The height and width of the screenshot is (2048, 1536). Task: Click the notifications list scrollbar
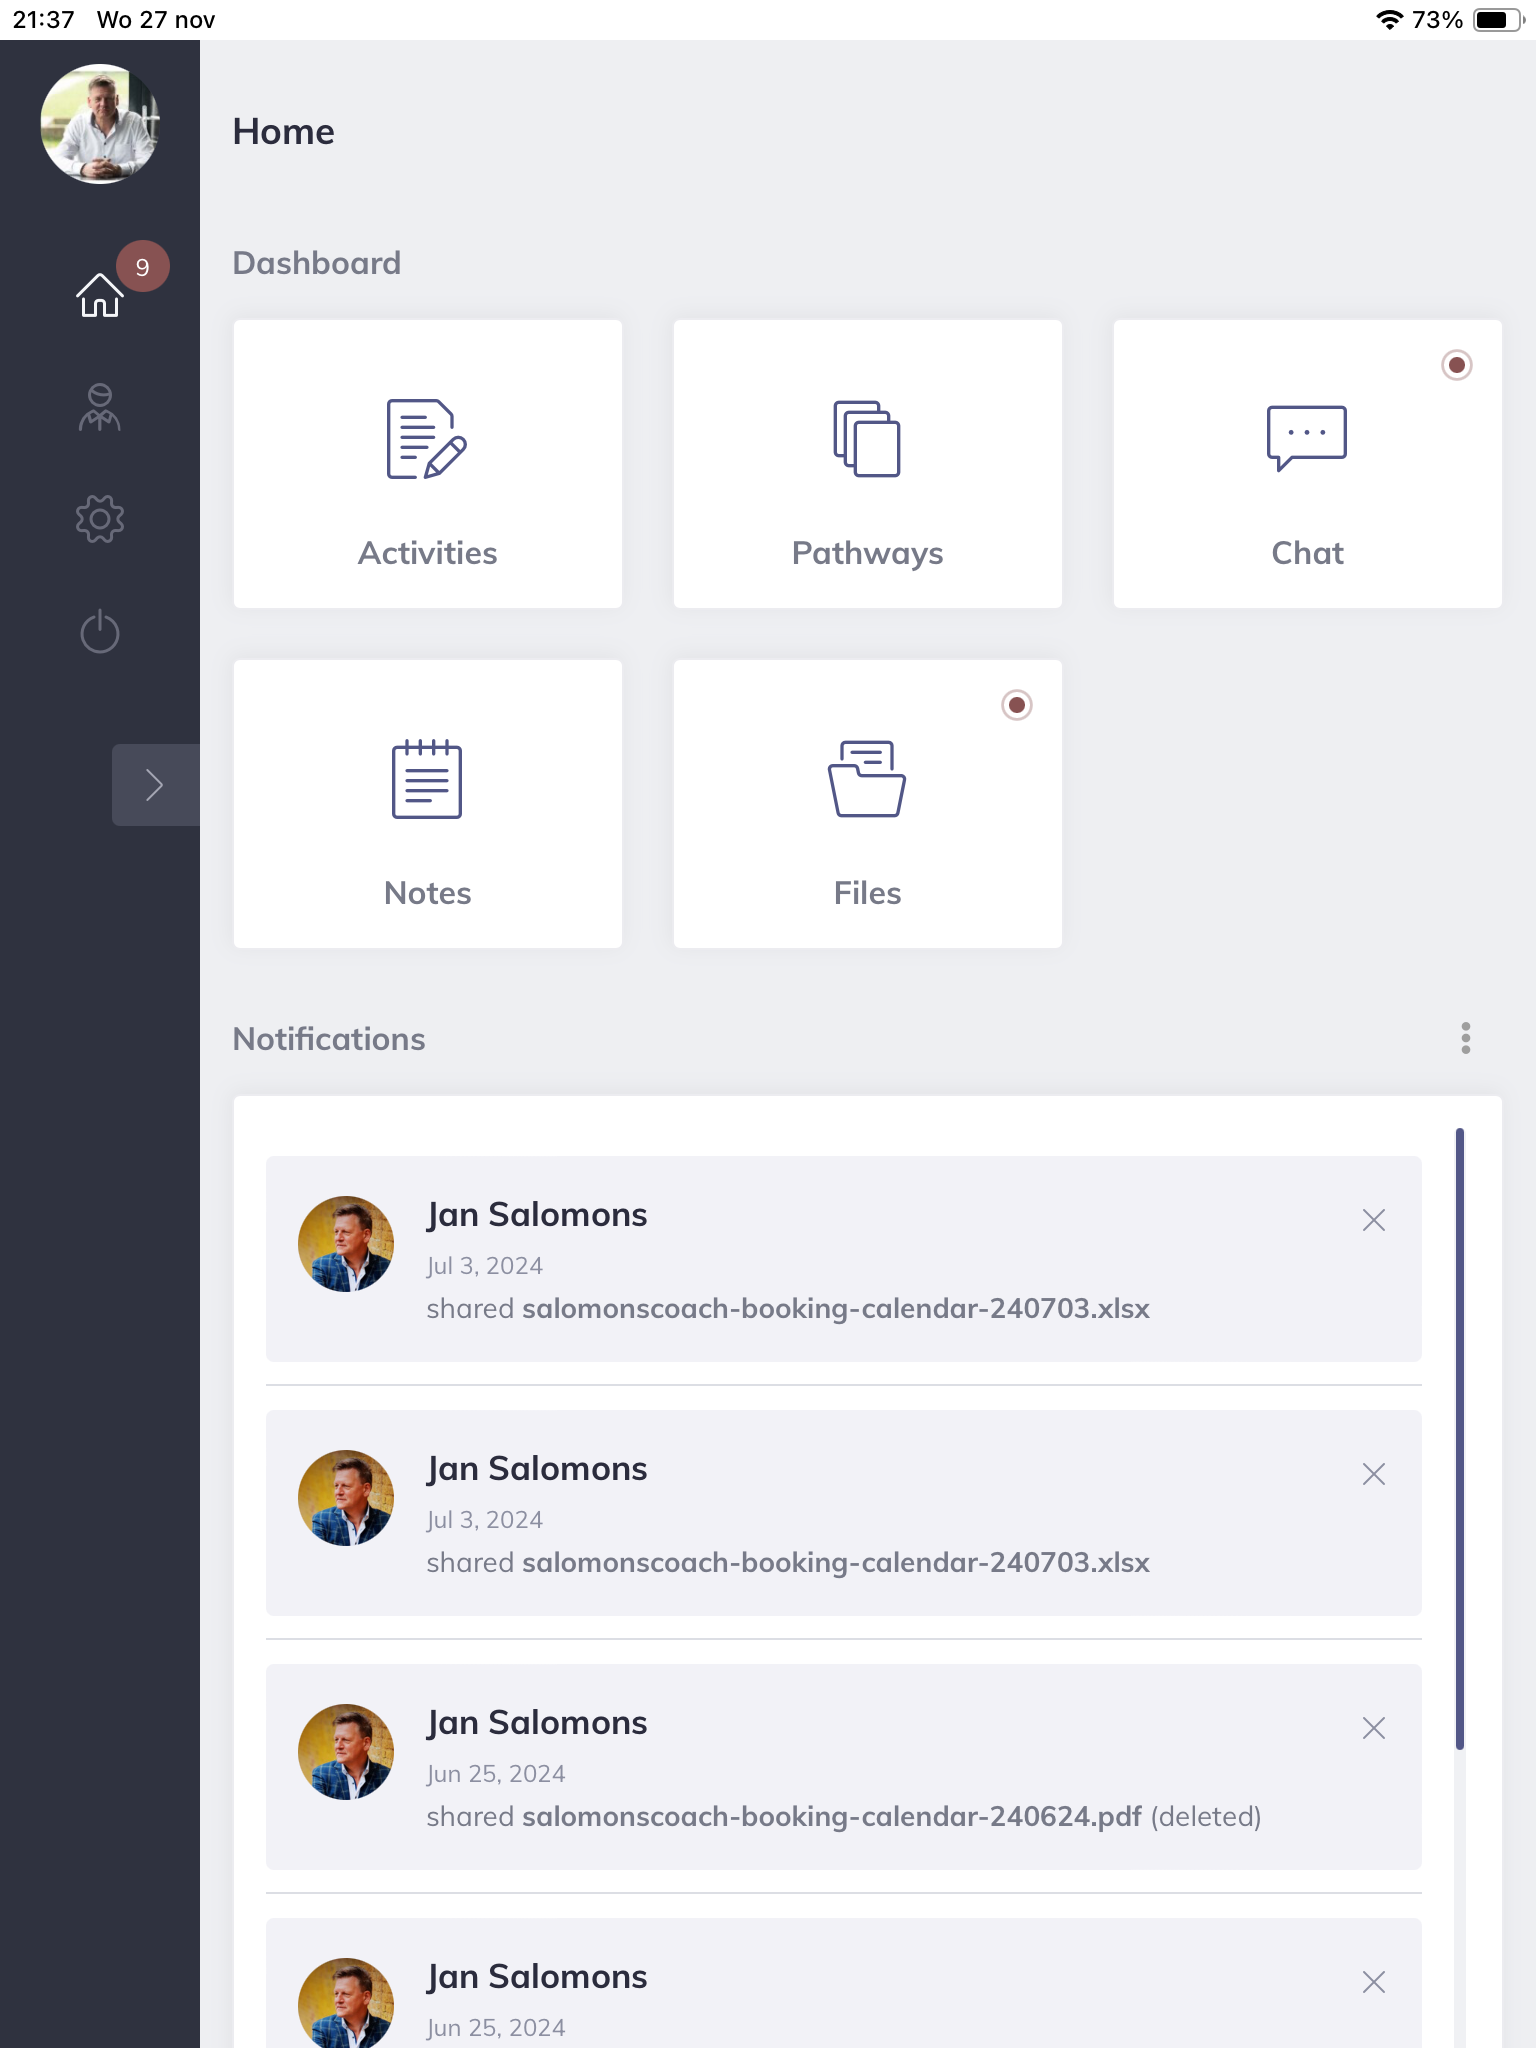(x=1459, y=1438)
